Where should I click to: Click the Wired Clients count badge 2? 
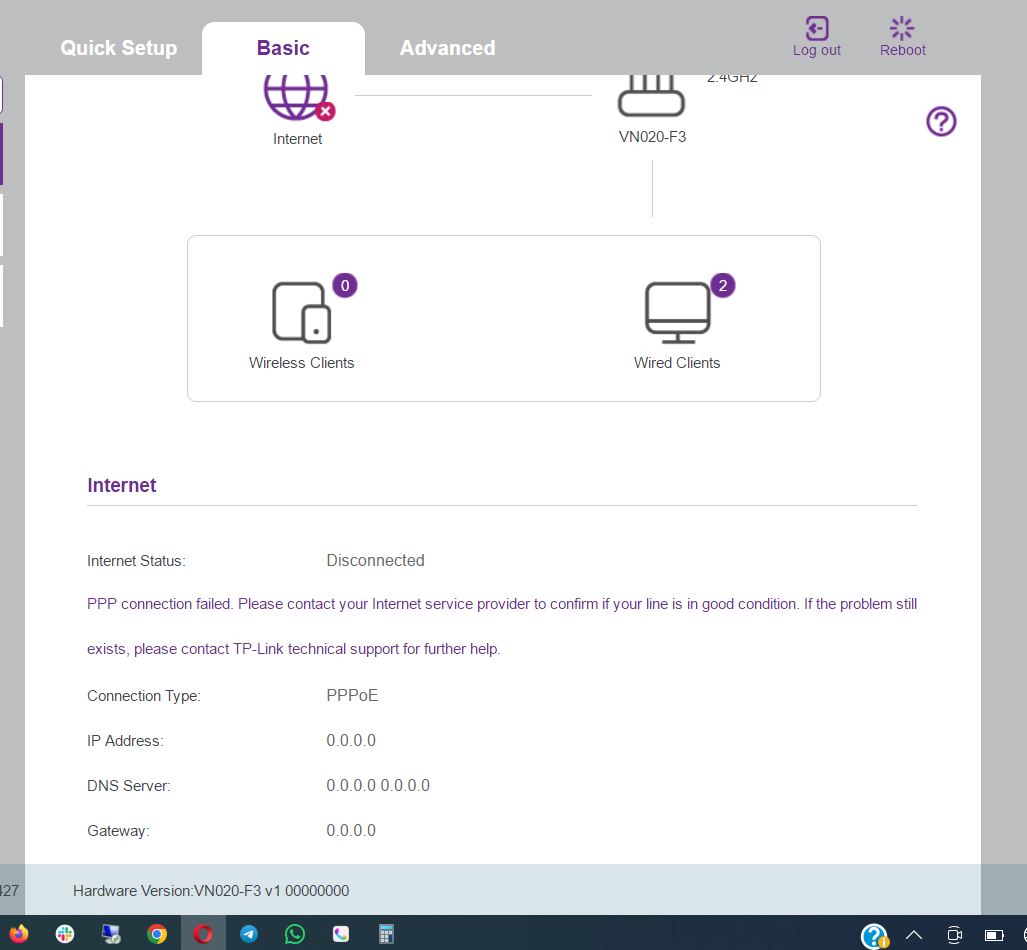723,286
